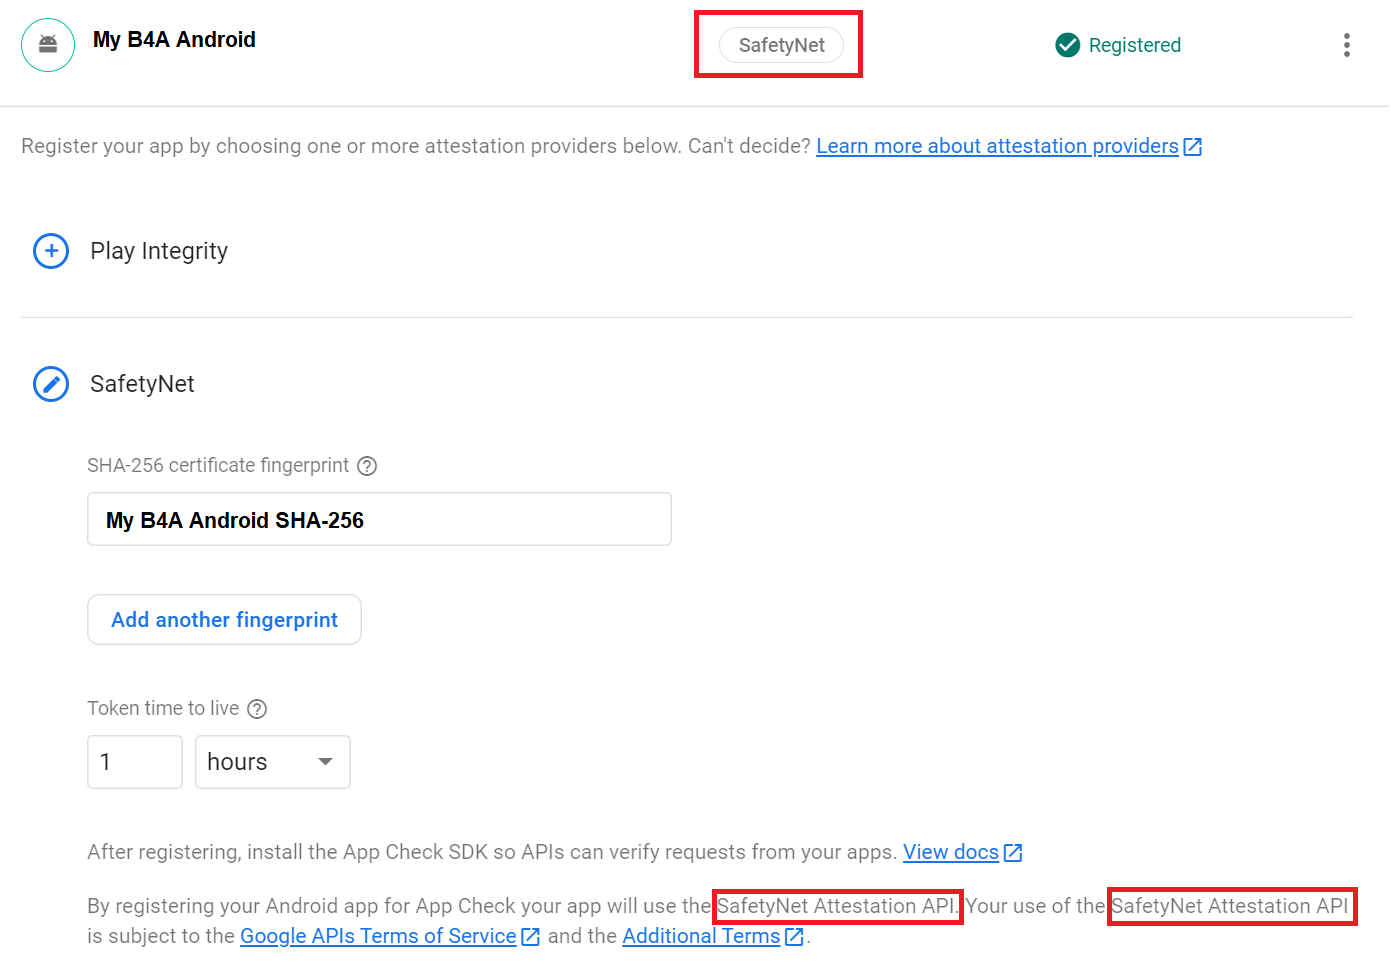Click the SafetyNet pencil edit icon
Image resolution: width=1391 pixels, height=969 pixels.
pos(51,384)
